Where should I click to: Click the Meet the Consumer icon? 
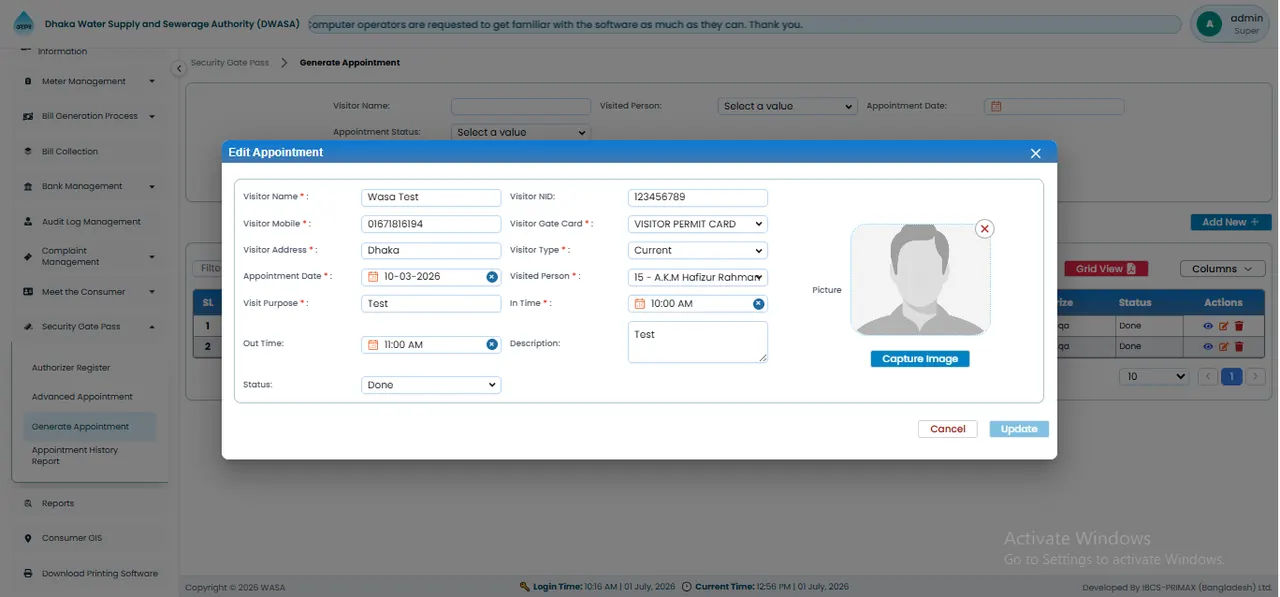[x=28, y=292]
